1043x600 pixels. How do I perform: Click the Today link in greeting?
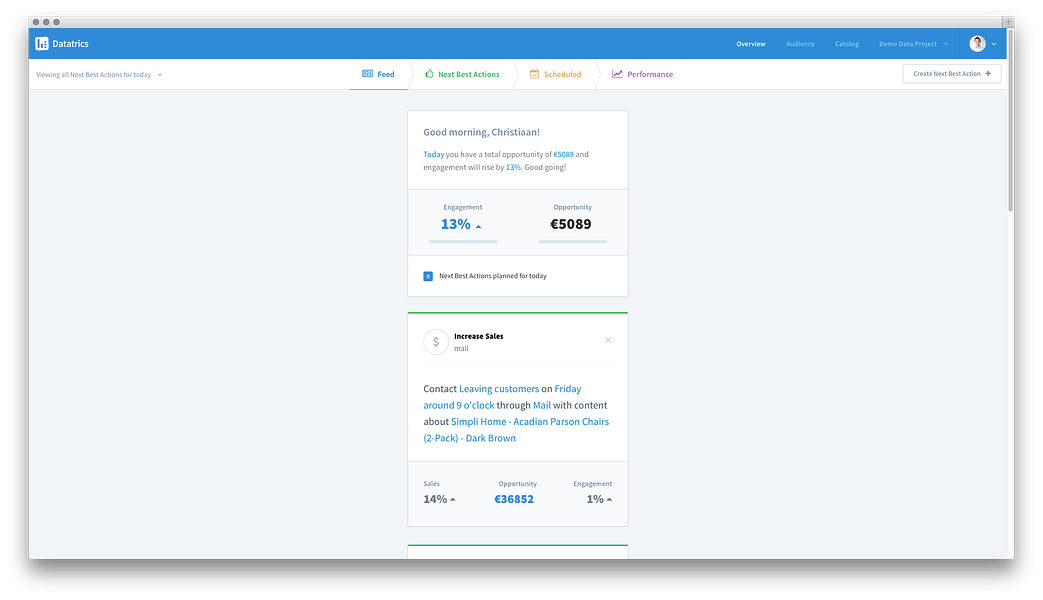point(434,154)
